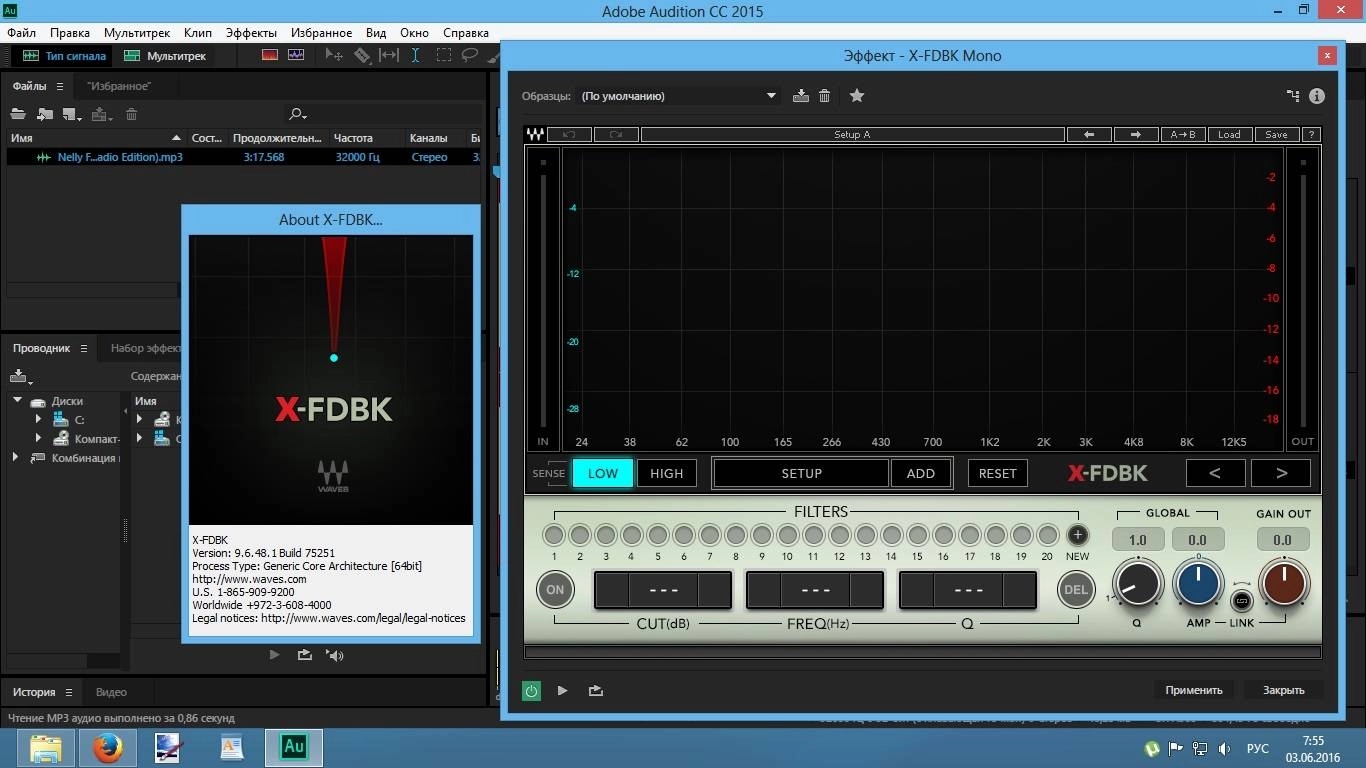Collapse the Disks tree node
The image size is (1366, 768).
[17, 401]
